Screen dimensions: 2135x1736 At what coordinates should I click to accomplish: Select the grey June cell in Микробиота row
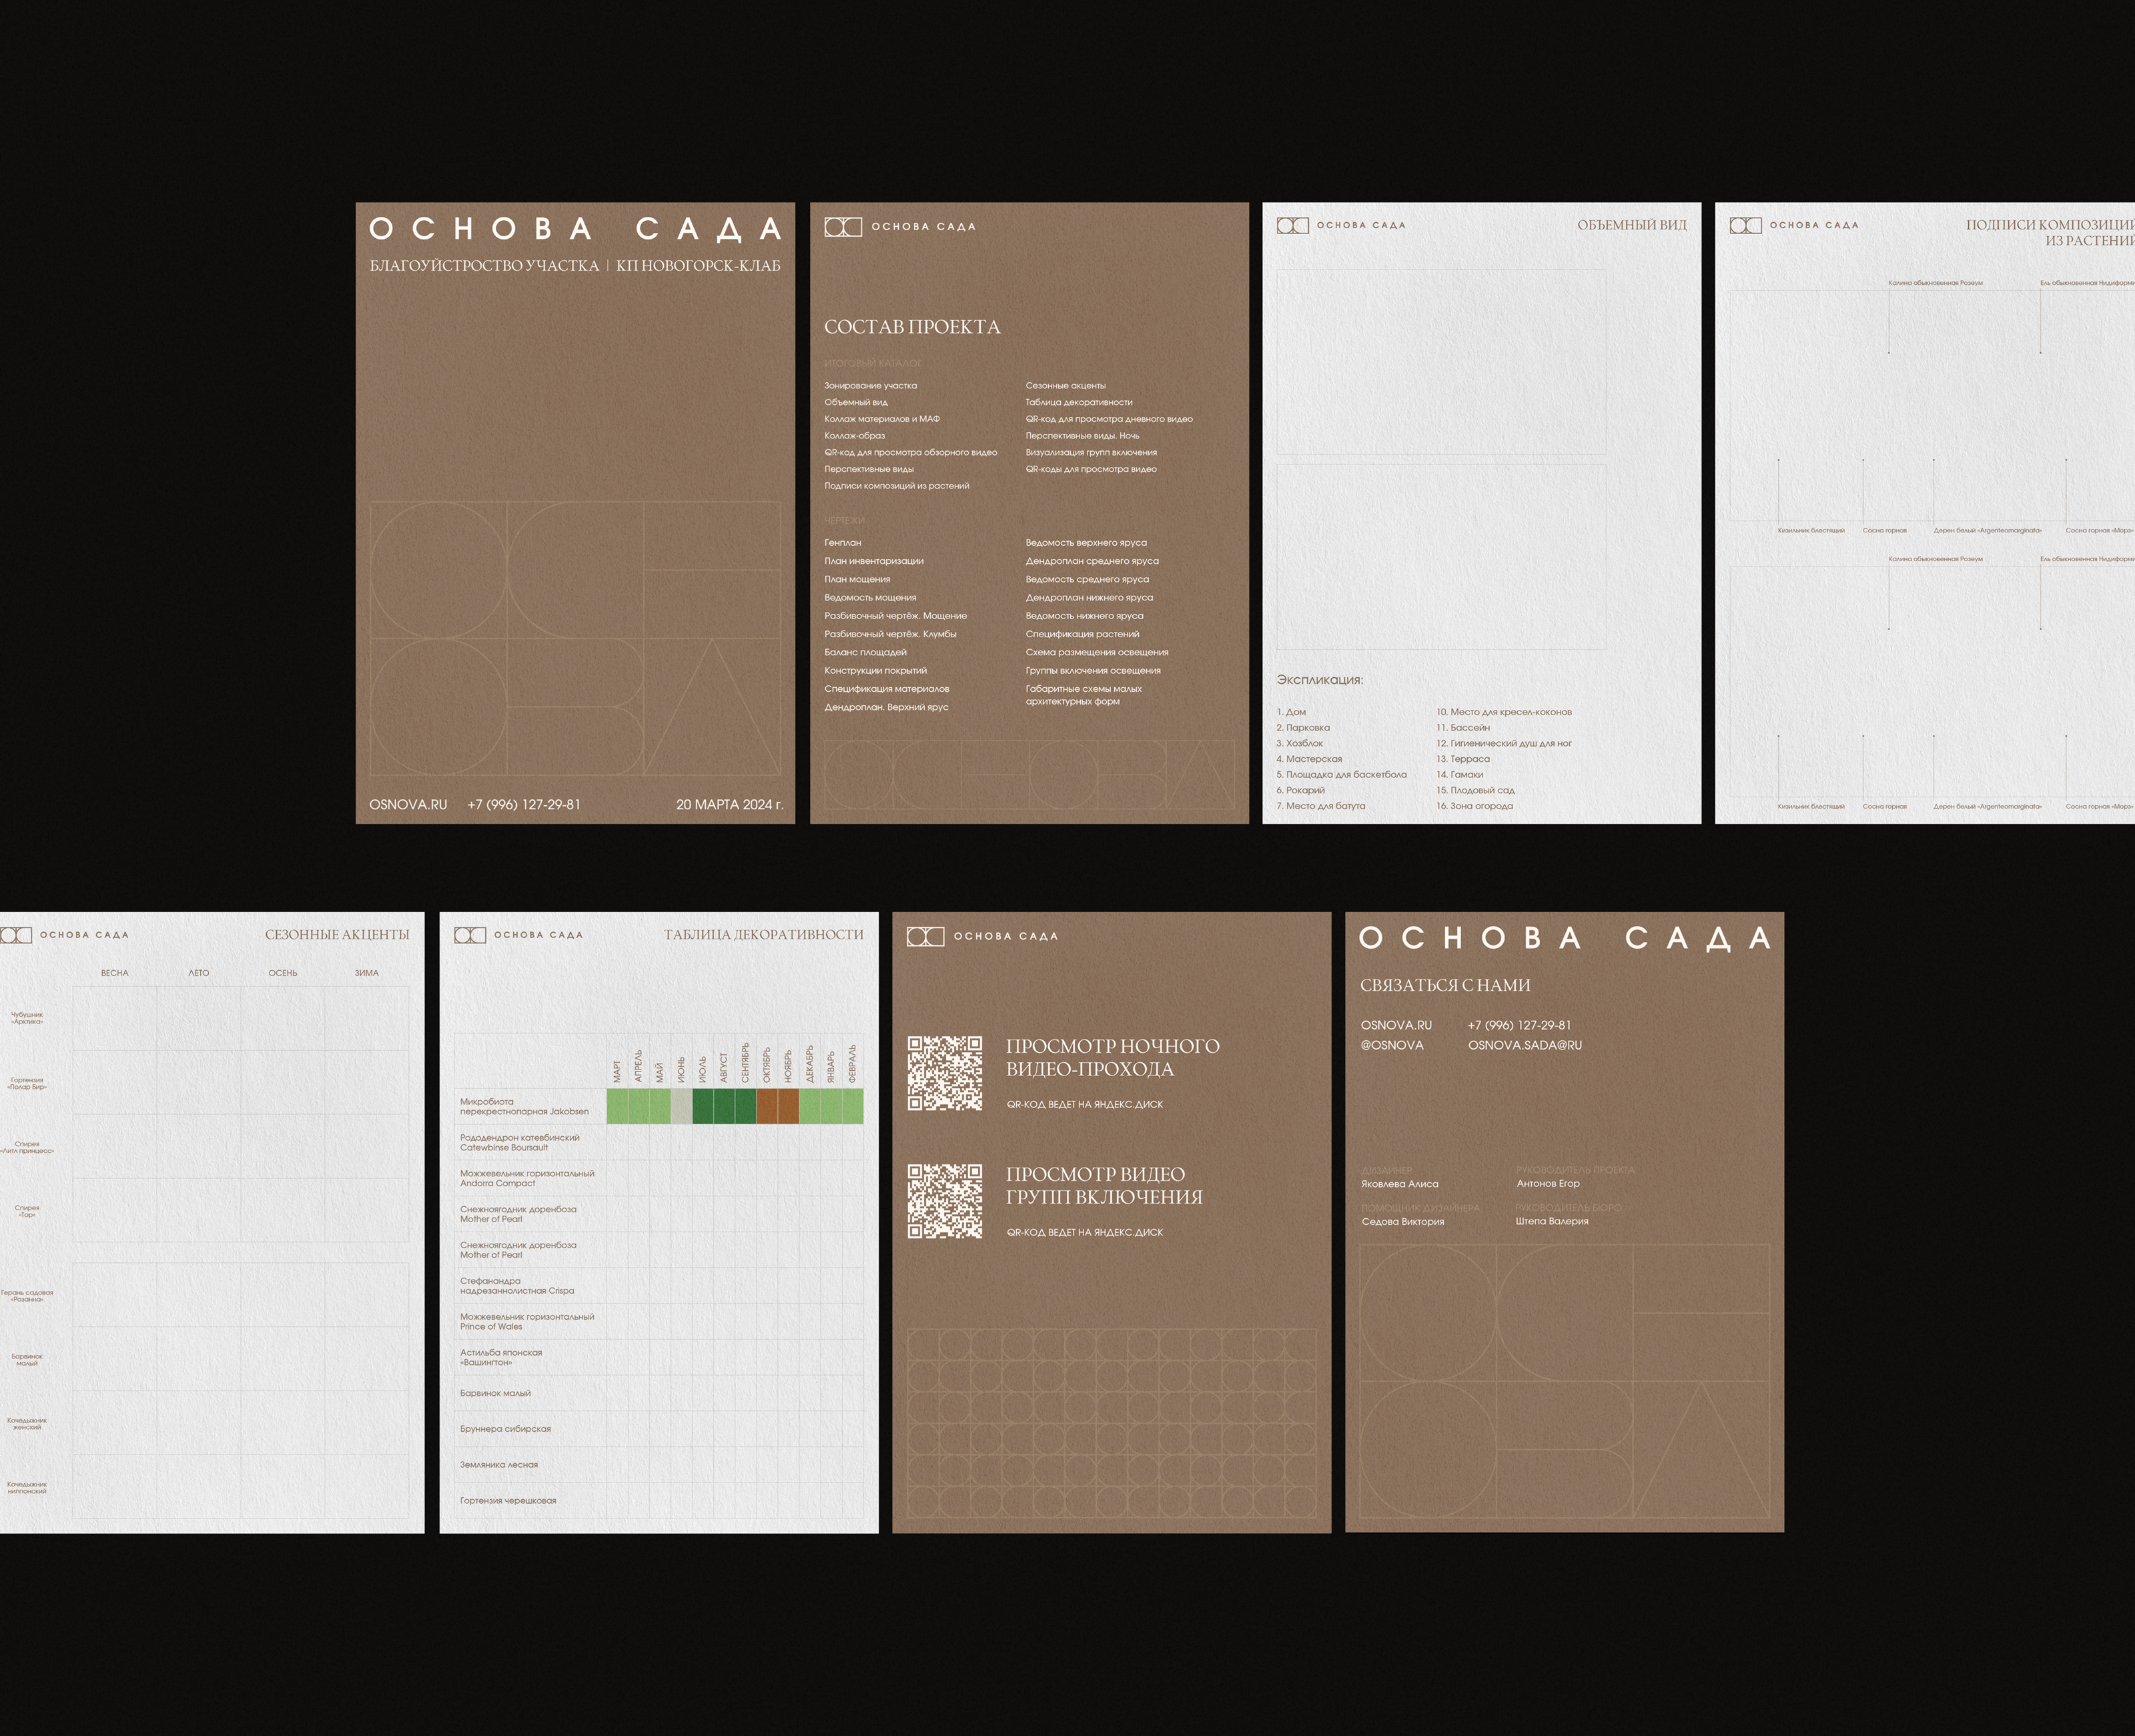(681, 1106)
